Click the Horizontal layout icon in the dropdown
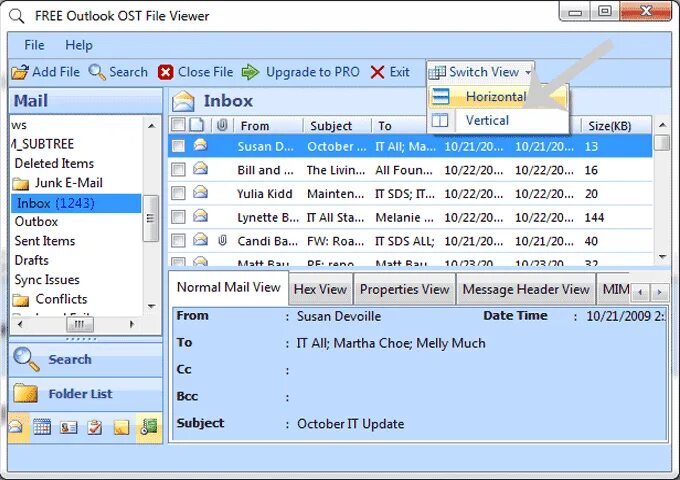The height and width of the screenshot is (480, 680). click(441, 96)
